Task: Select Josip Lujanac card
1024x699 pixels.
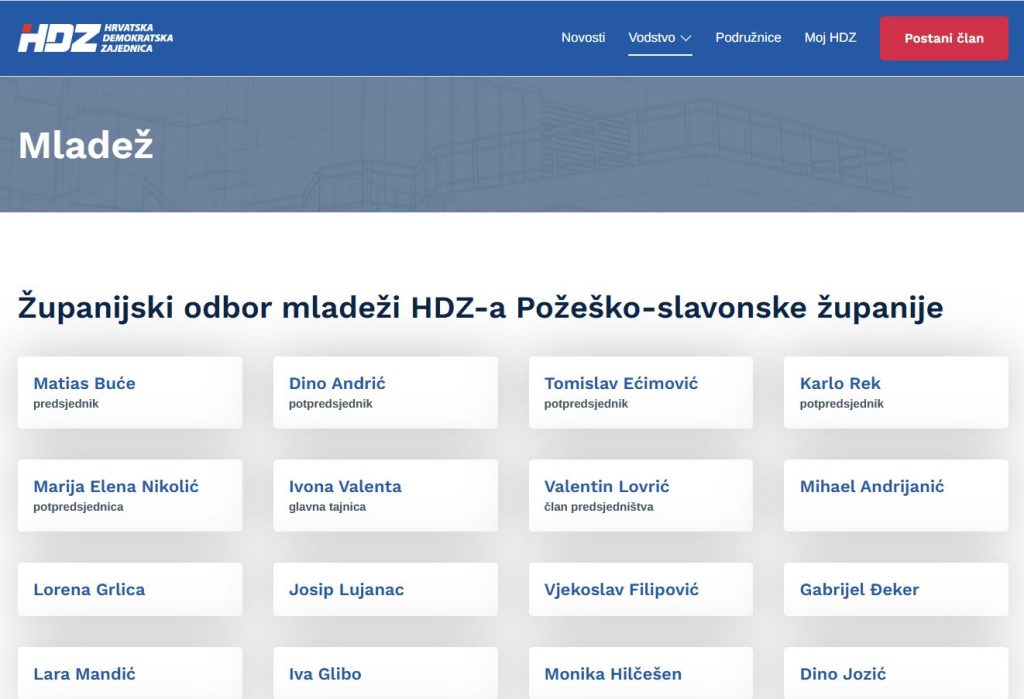Action: pos(385,589)
